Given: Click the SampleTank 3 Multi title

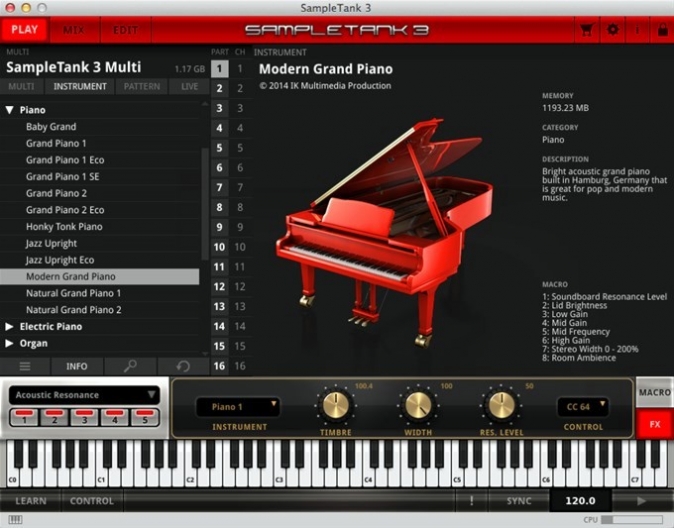Looking at the screenshot, I should click(74, 68).
